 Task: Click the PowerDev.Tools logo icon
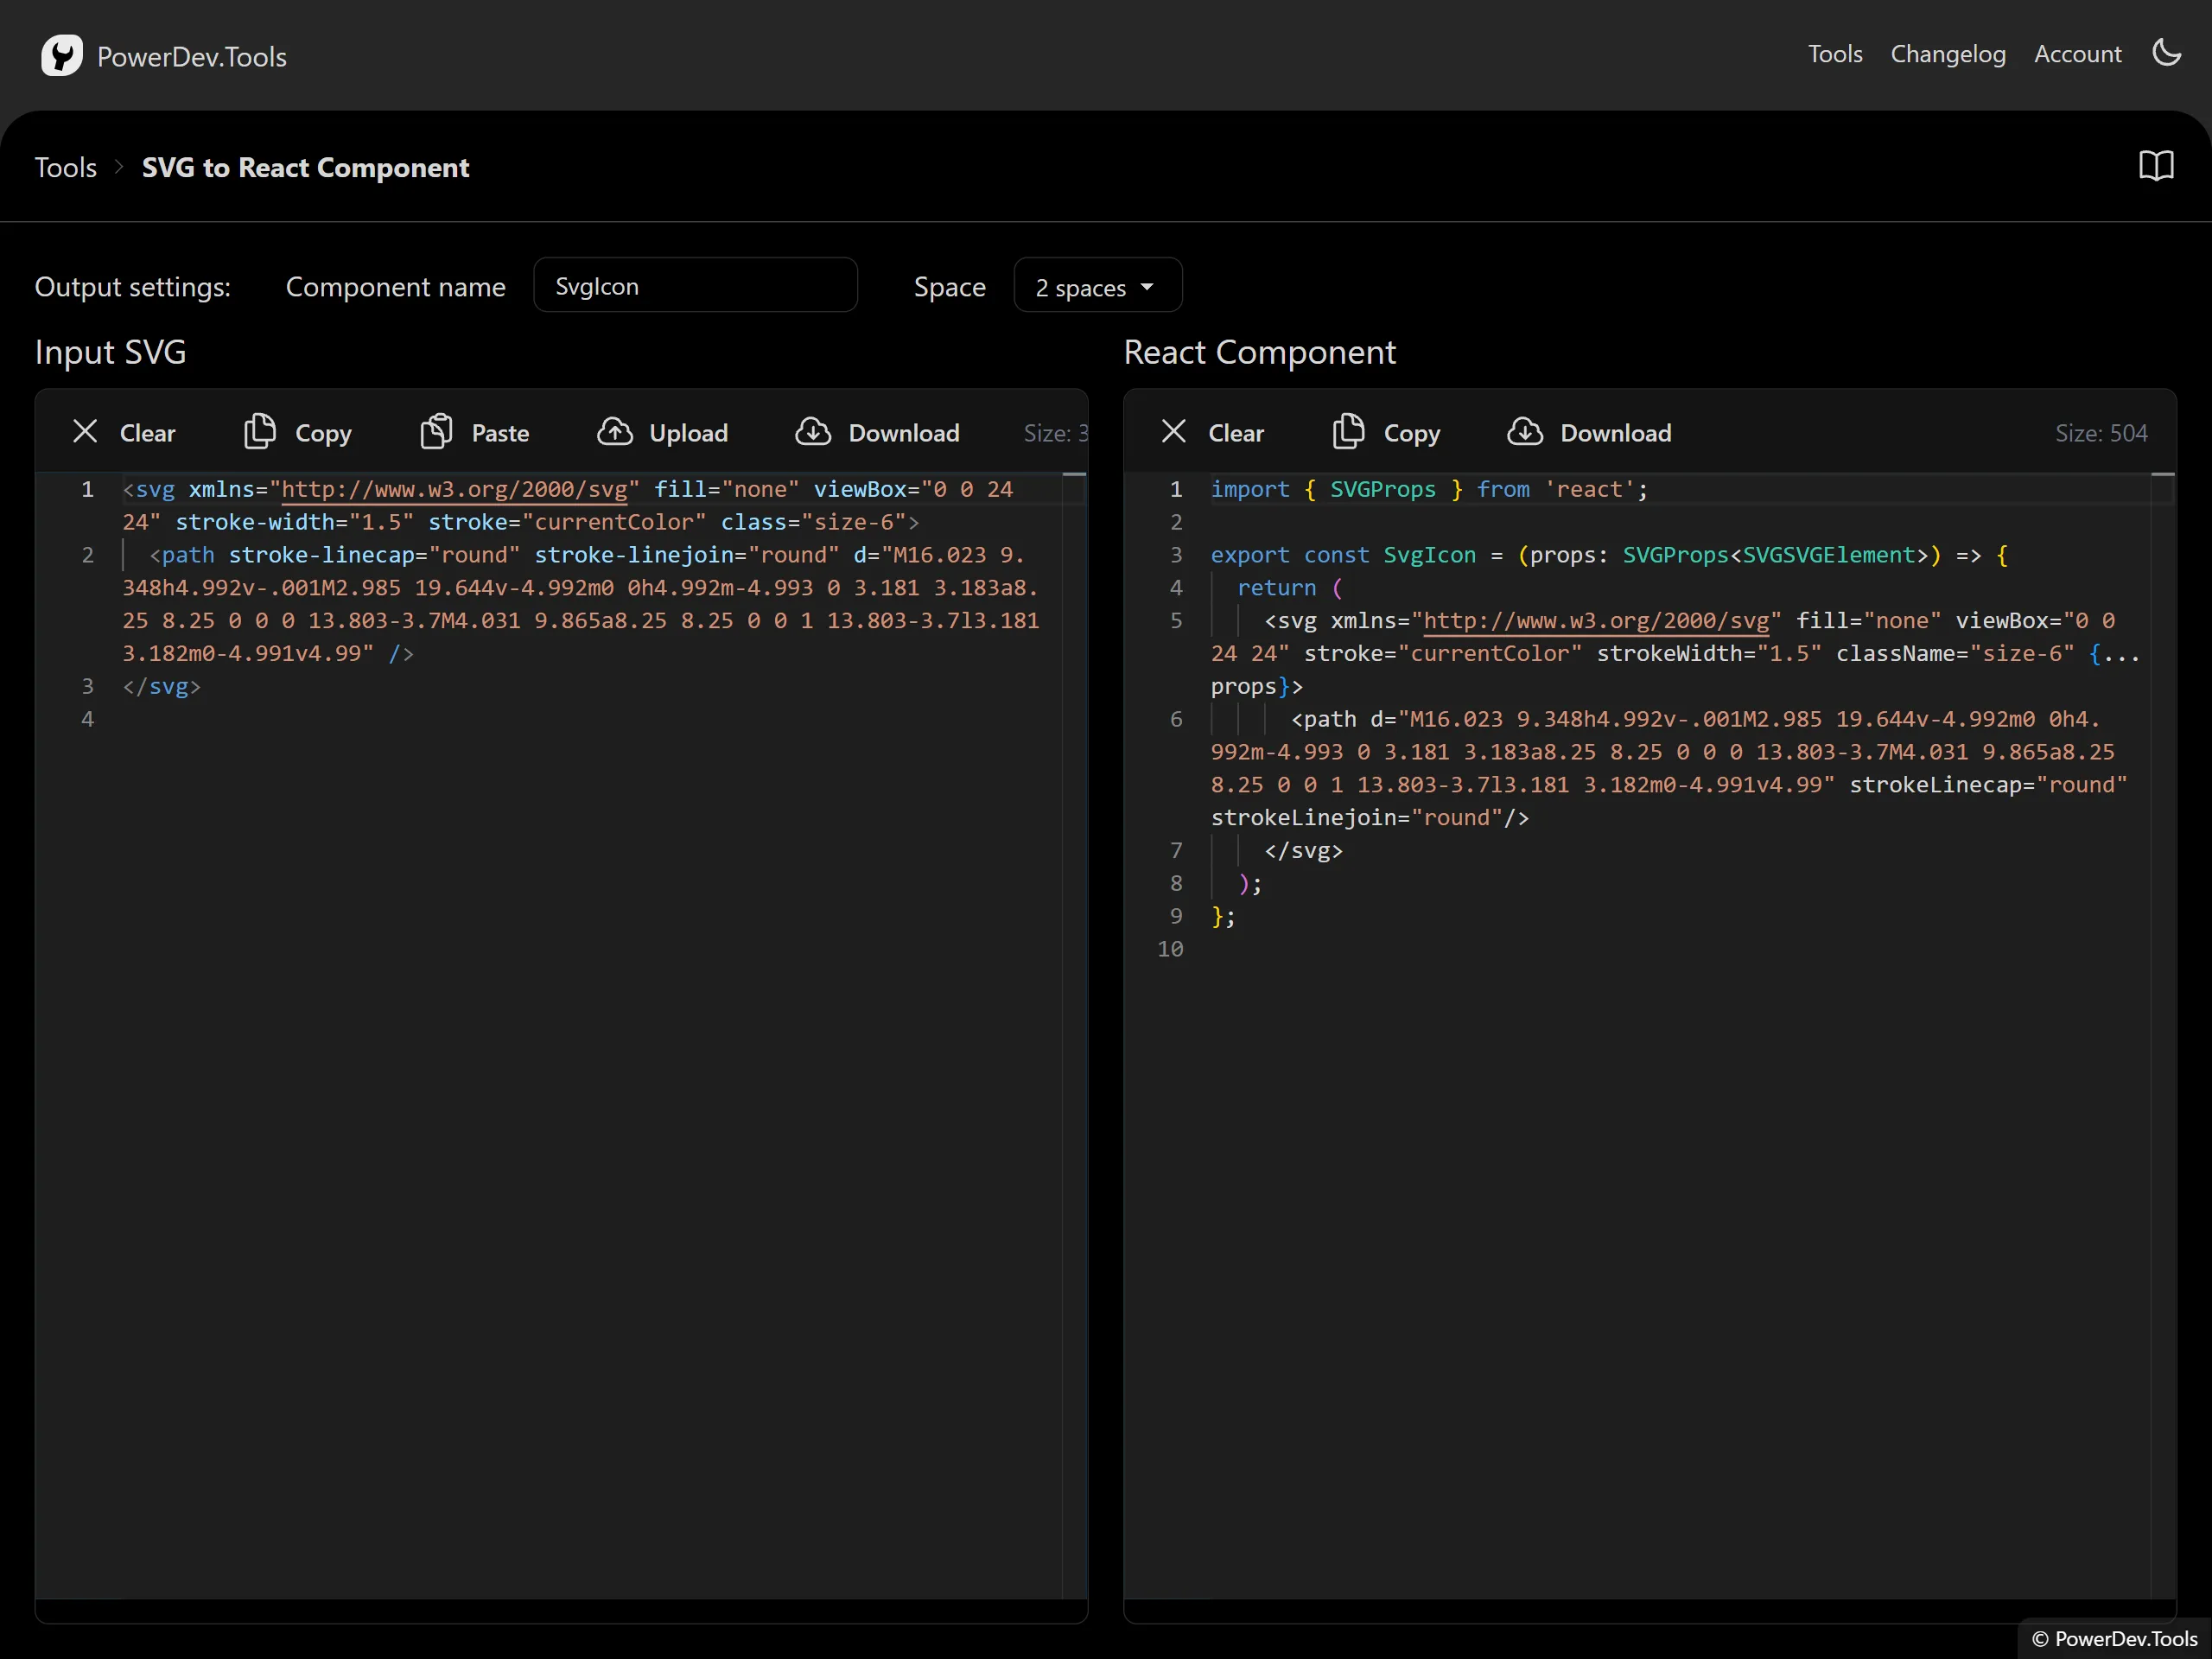pyautogui.click(x=61, y=56)
